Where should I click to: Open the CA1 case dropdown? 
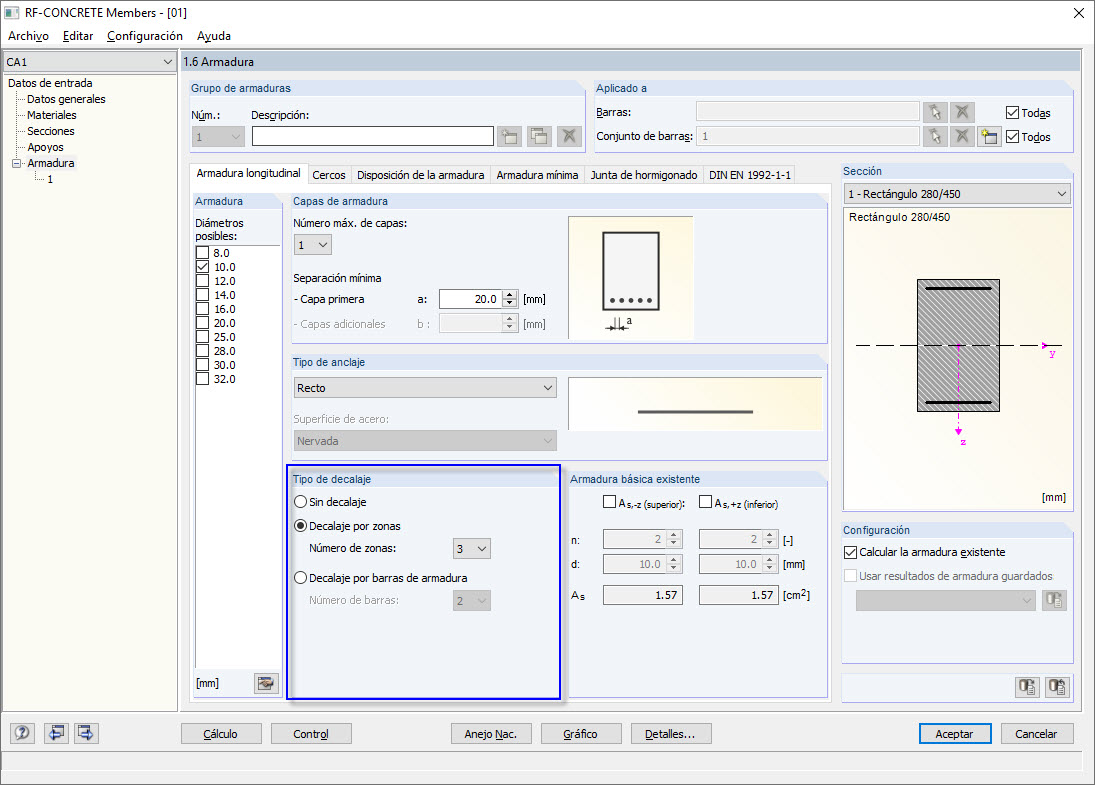(x=89, y=62)
